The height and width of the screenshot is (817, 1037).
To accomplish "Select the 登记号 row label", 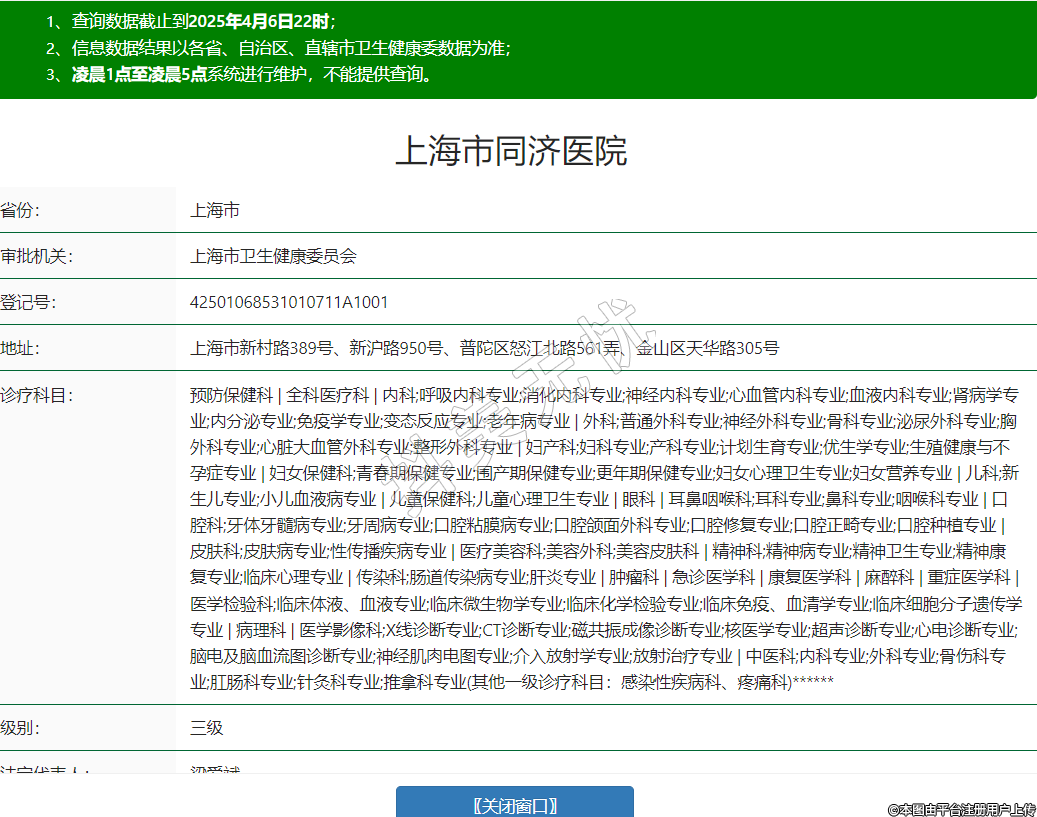I will (x=28, y=302).
